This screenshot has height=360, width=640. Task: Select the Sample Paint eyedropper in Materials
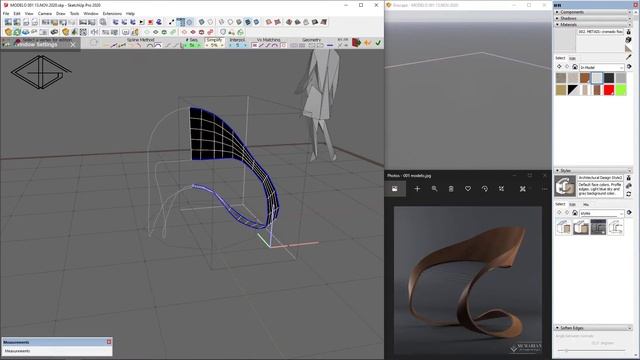(x=629, y=57)
